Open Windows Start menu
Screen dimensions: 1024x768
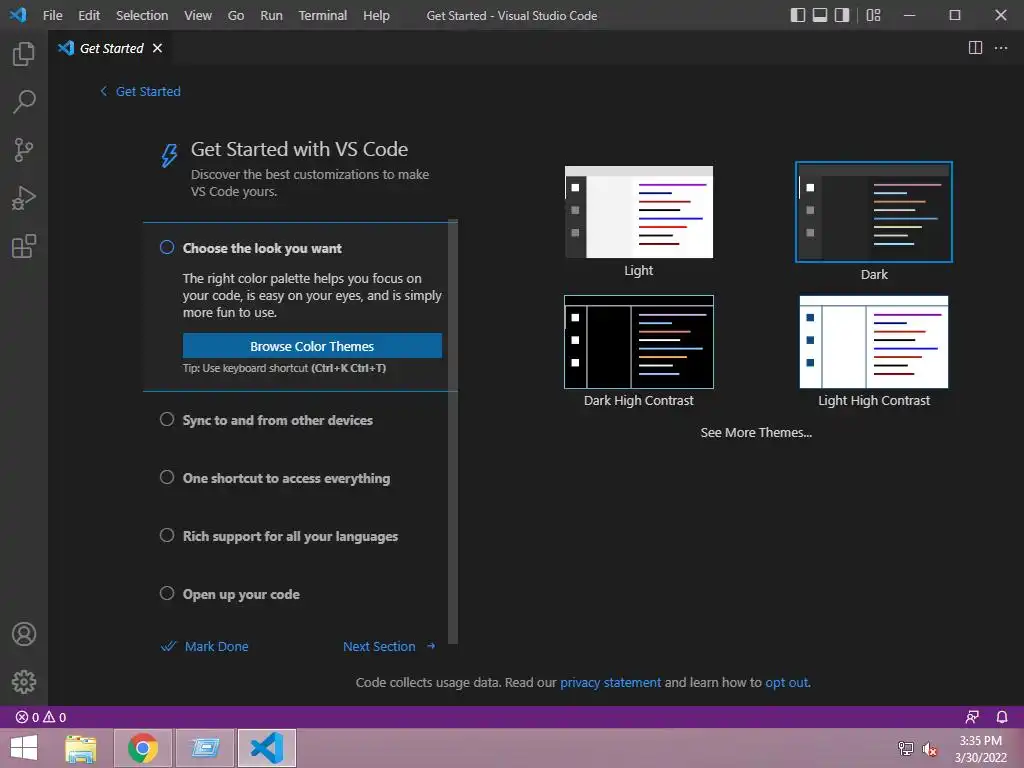pyautogui.click(x=24, y=748)
